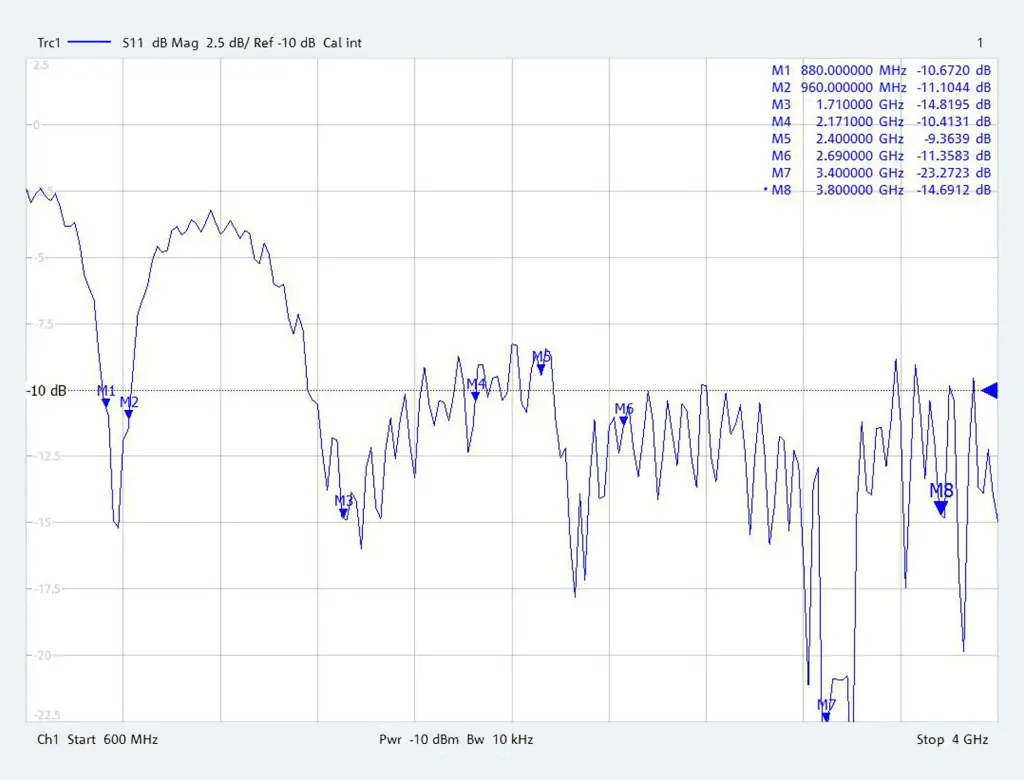Select the active marker M8
Screen dimensions: 1024x780
click(941, 498)
